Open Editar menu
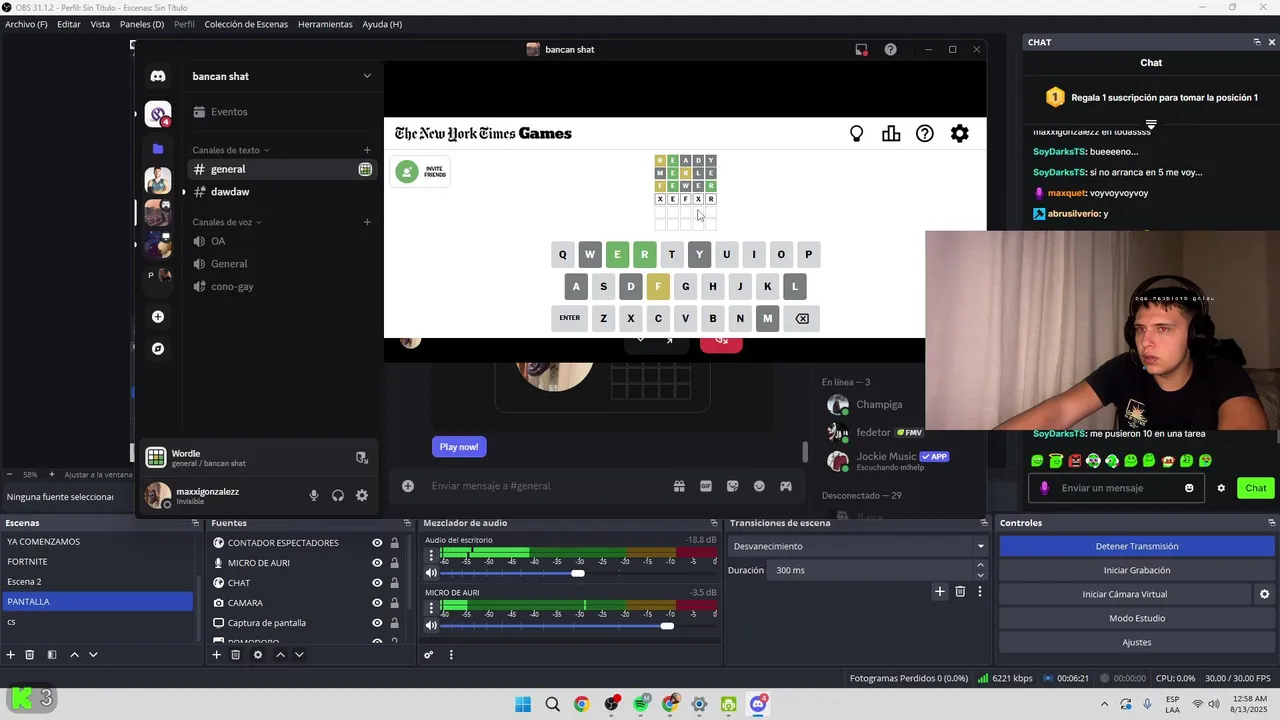The image size is (1280, 720). (x=69, y=24)
